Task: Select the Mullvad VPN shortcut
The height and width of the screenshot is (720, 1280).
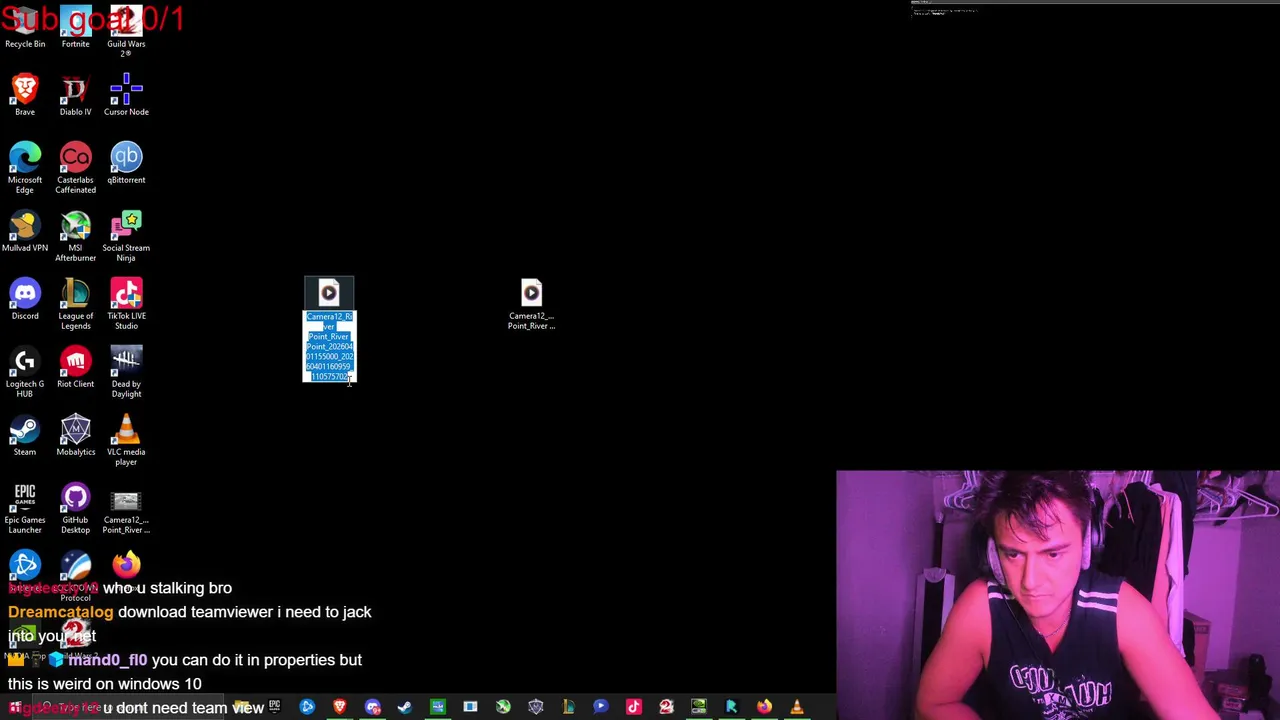Action: [25, 231]
